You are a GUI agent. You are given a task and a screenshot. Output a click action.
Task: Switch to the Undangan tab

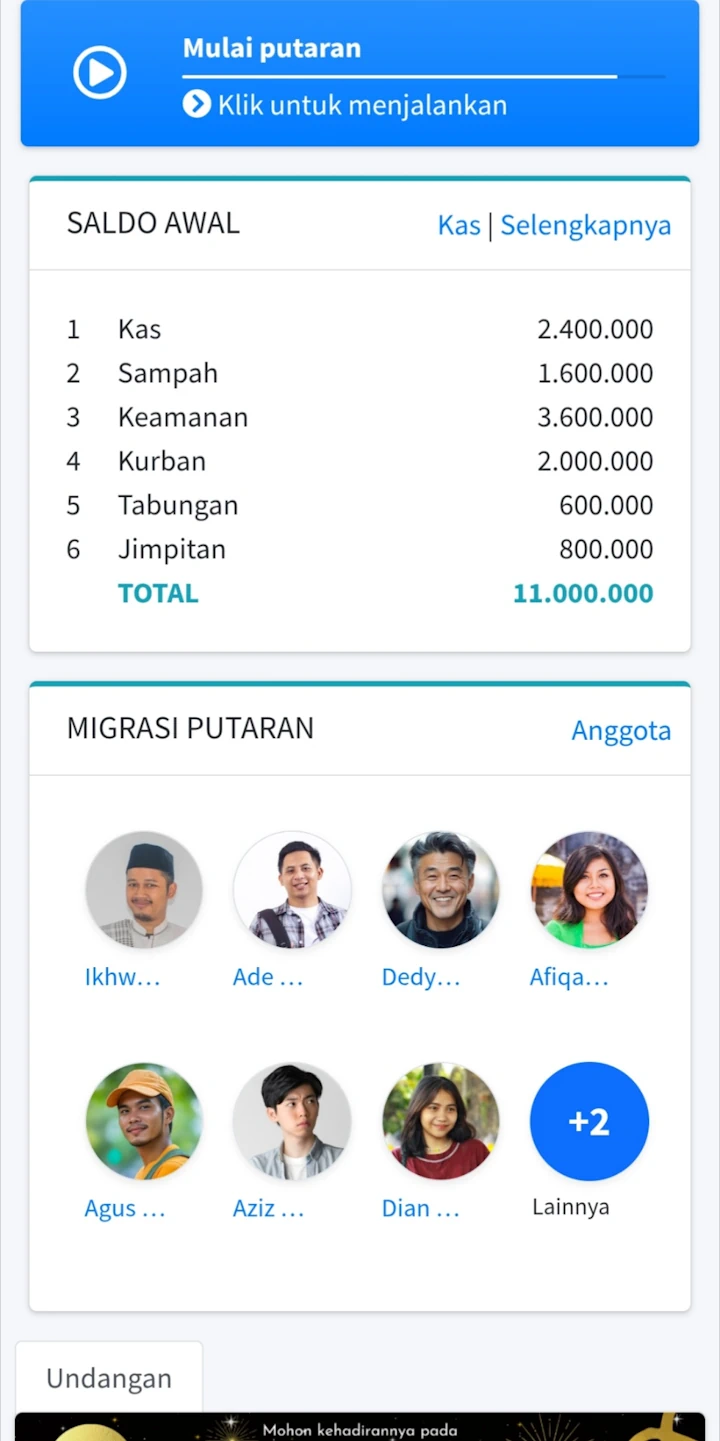[109, 1378]
